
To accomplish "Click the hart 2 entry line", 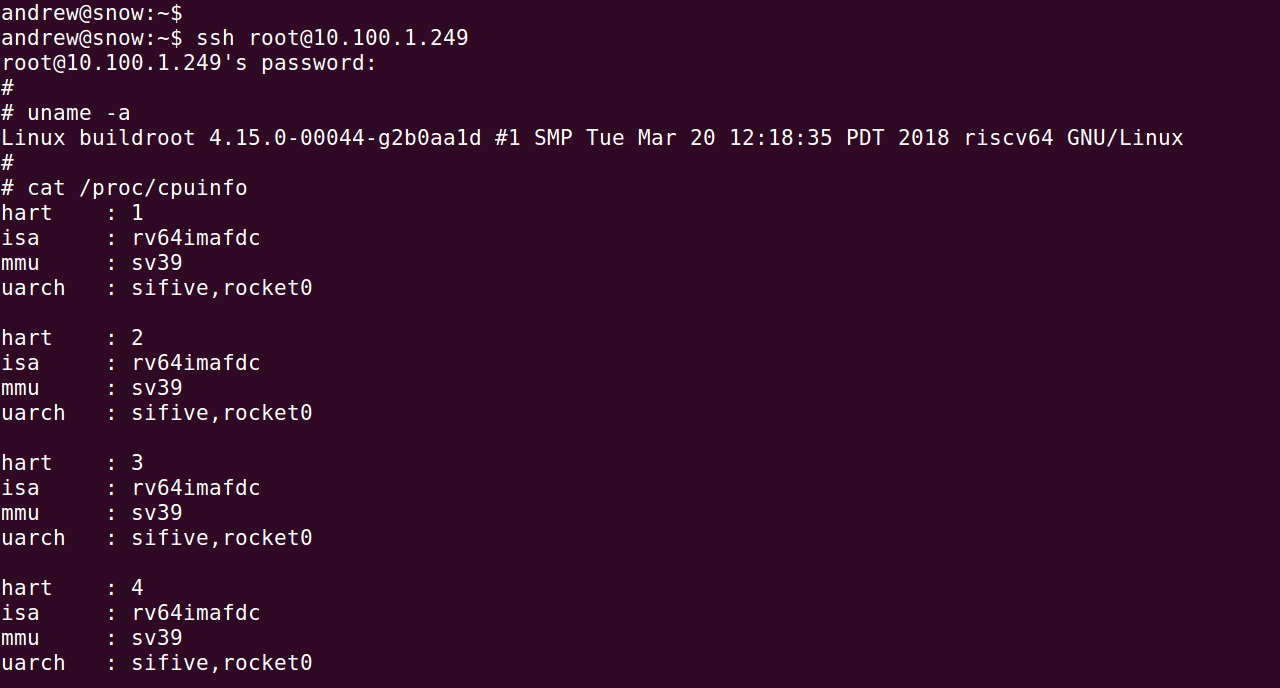I will [72, 338].
